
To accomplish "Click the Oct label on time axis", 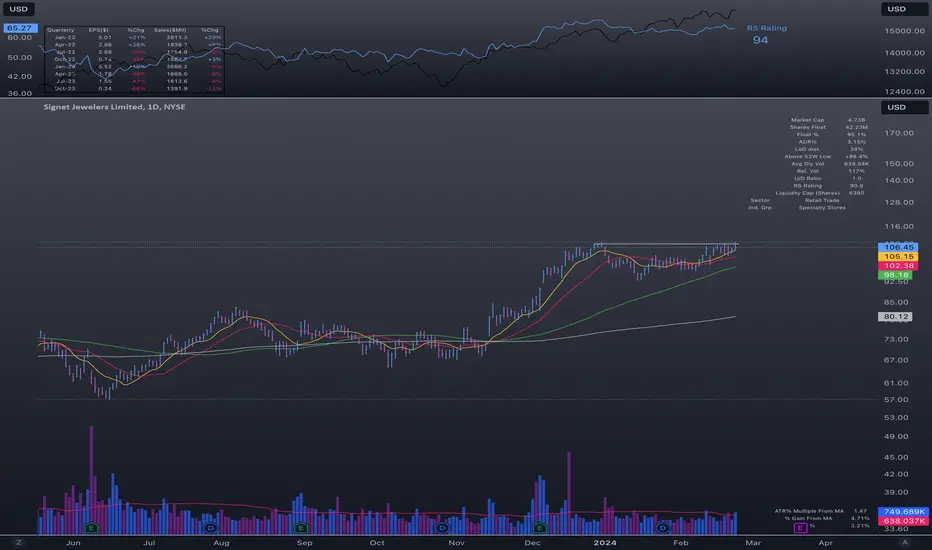I will coord(377,542).
